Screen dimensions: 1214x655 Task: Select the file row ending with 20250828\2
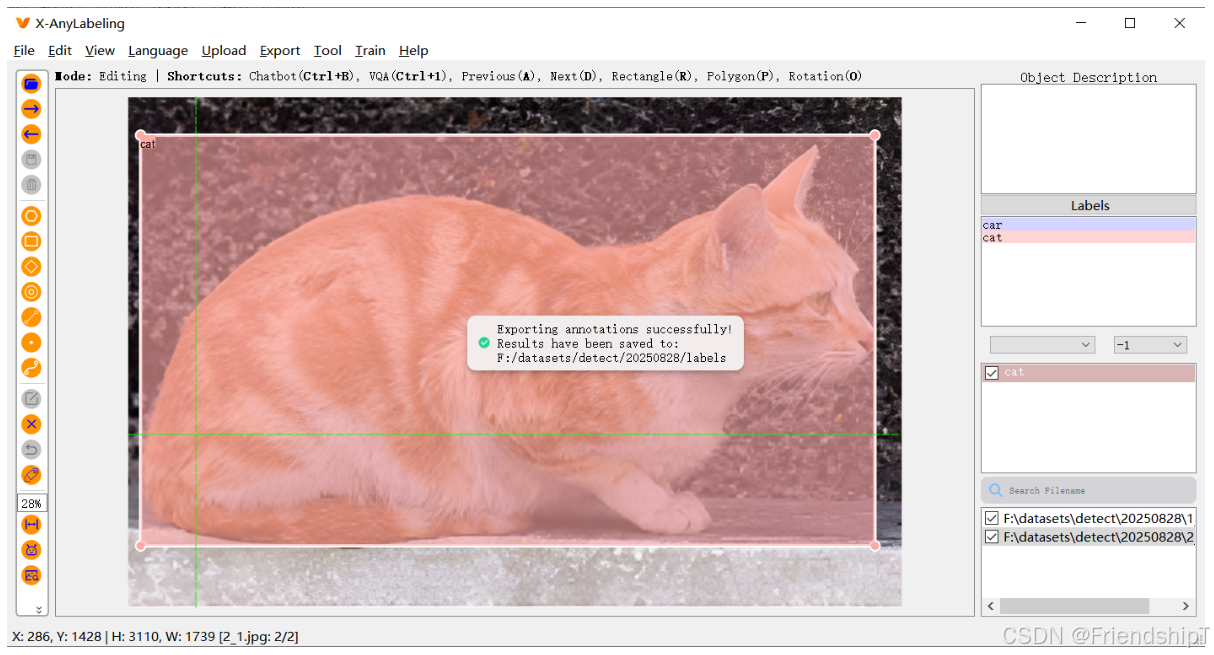[1088, 537]
